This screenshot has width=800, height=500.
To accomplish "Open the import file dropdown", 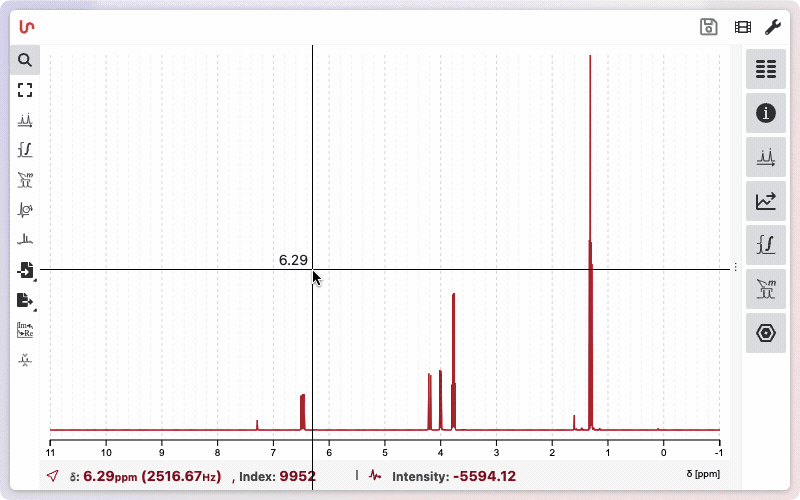I will pyautogui.click(x=25, y=270).
